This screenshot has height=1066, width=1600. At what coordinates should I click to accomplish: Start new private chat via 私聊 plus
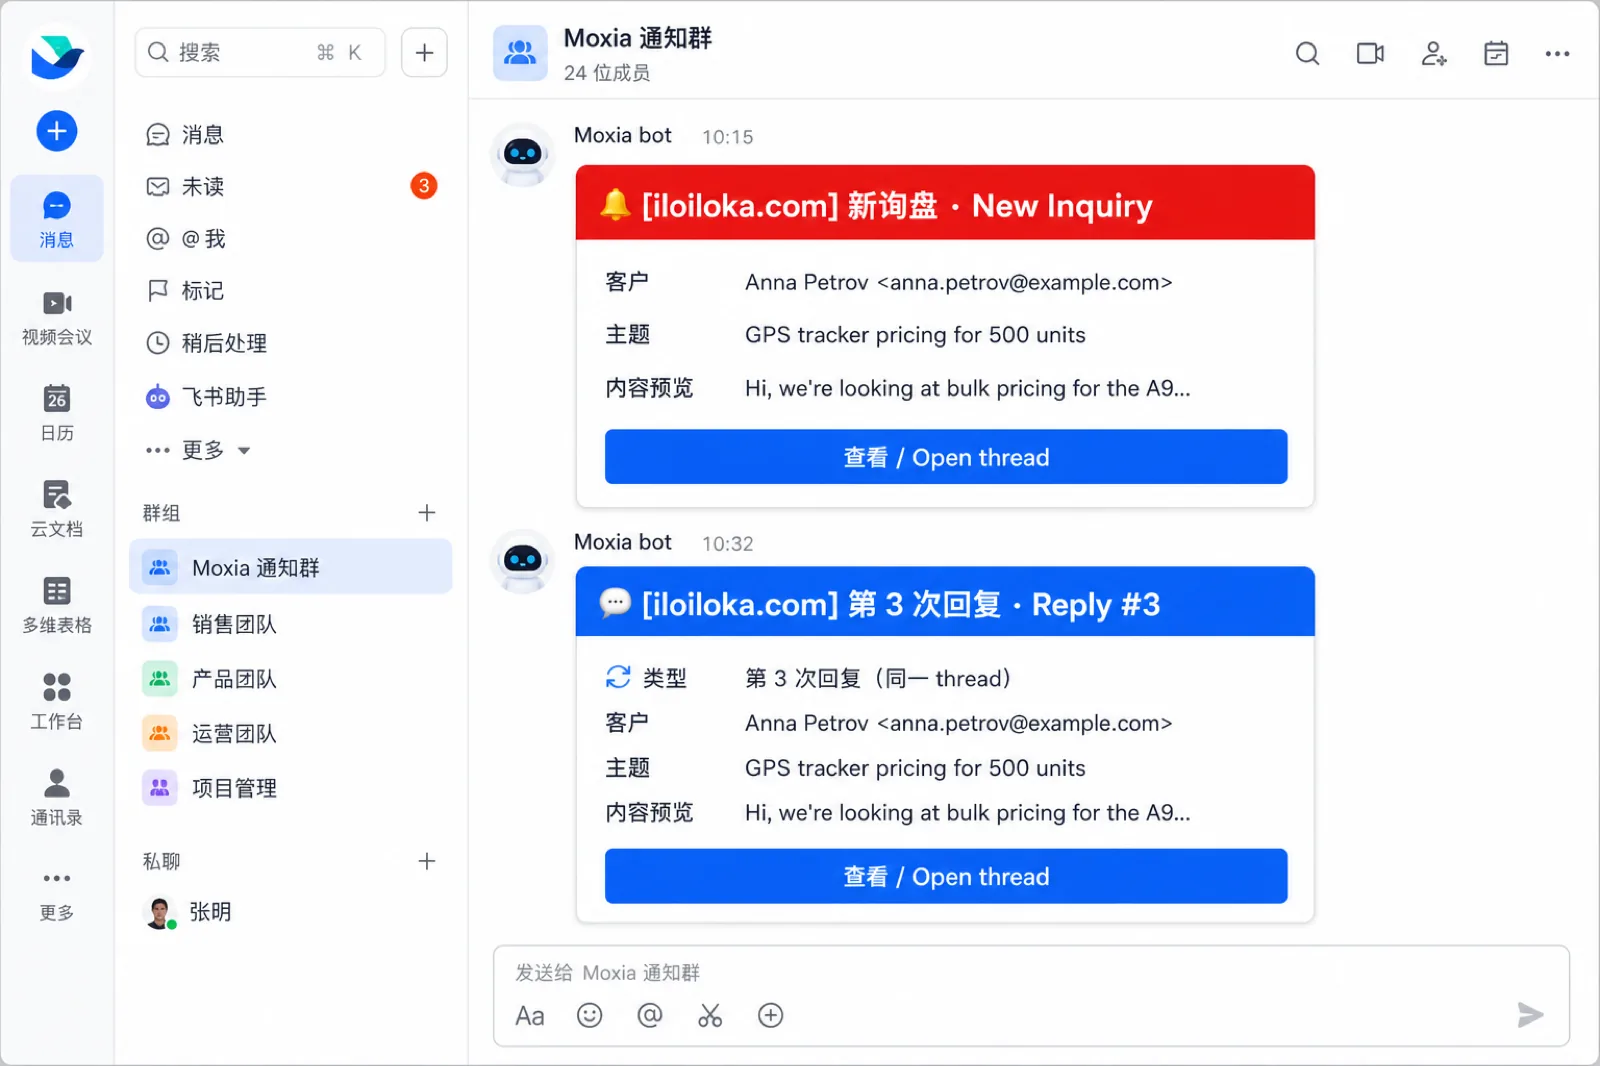(x=427, y=861)
